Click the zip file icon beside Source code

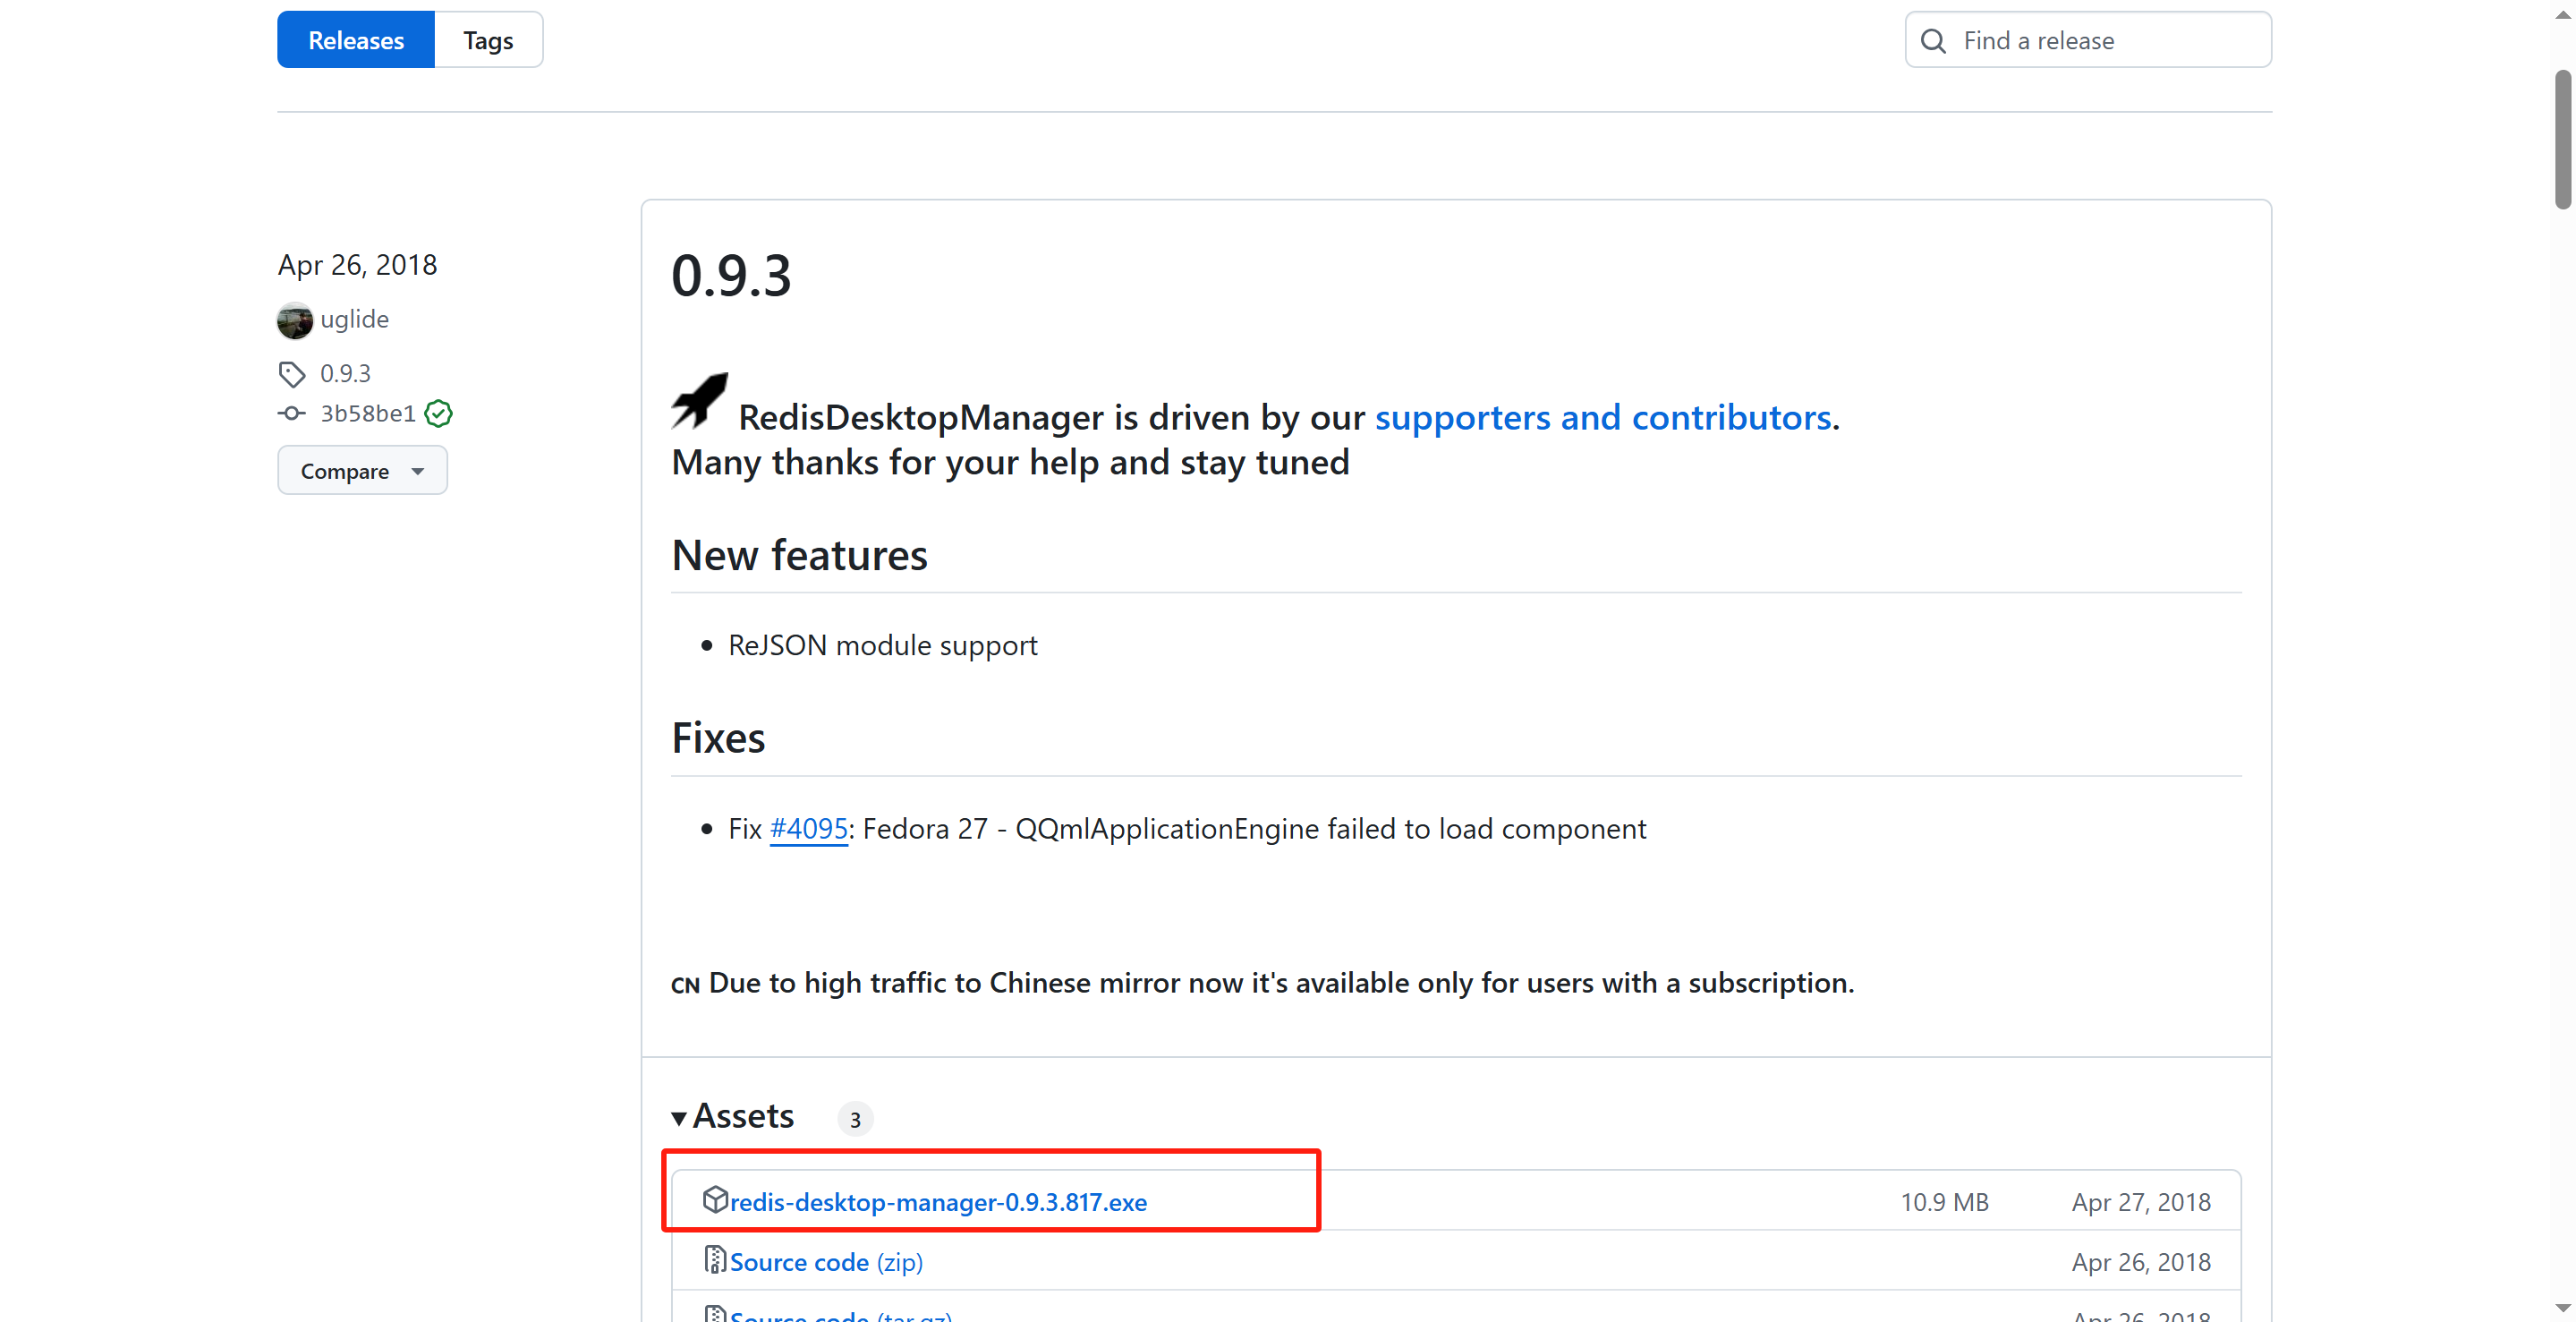point(714,1260)
